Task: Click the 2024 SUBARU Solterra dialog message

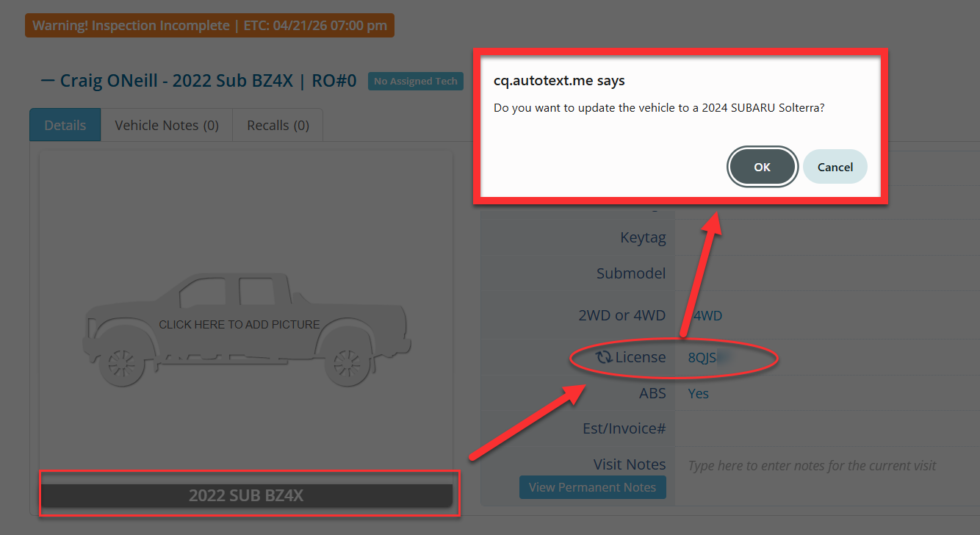Action: coord(659,108)
